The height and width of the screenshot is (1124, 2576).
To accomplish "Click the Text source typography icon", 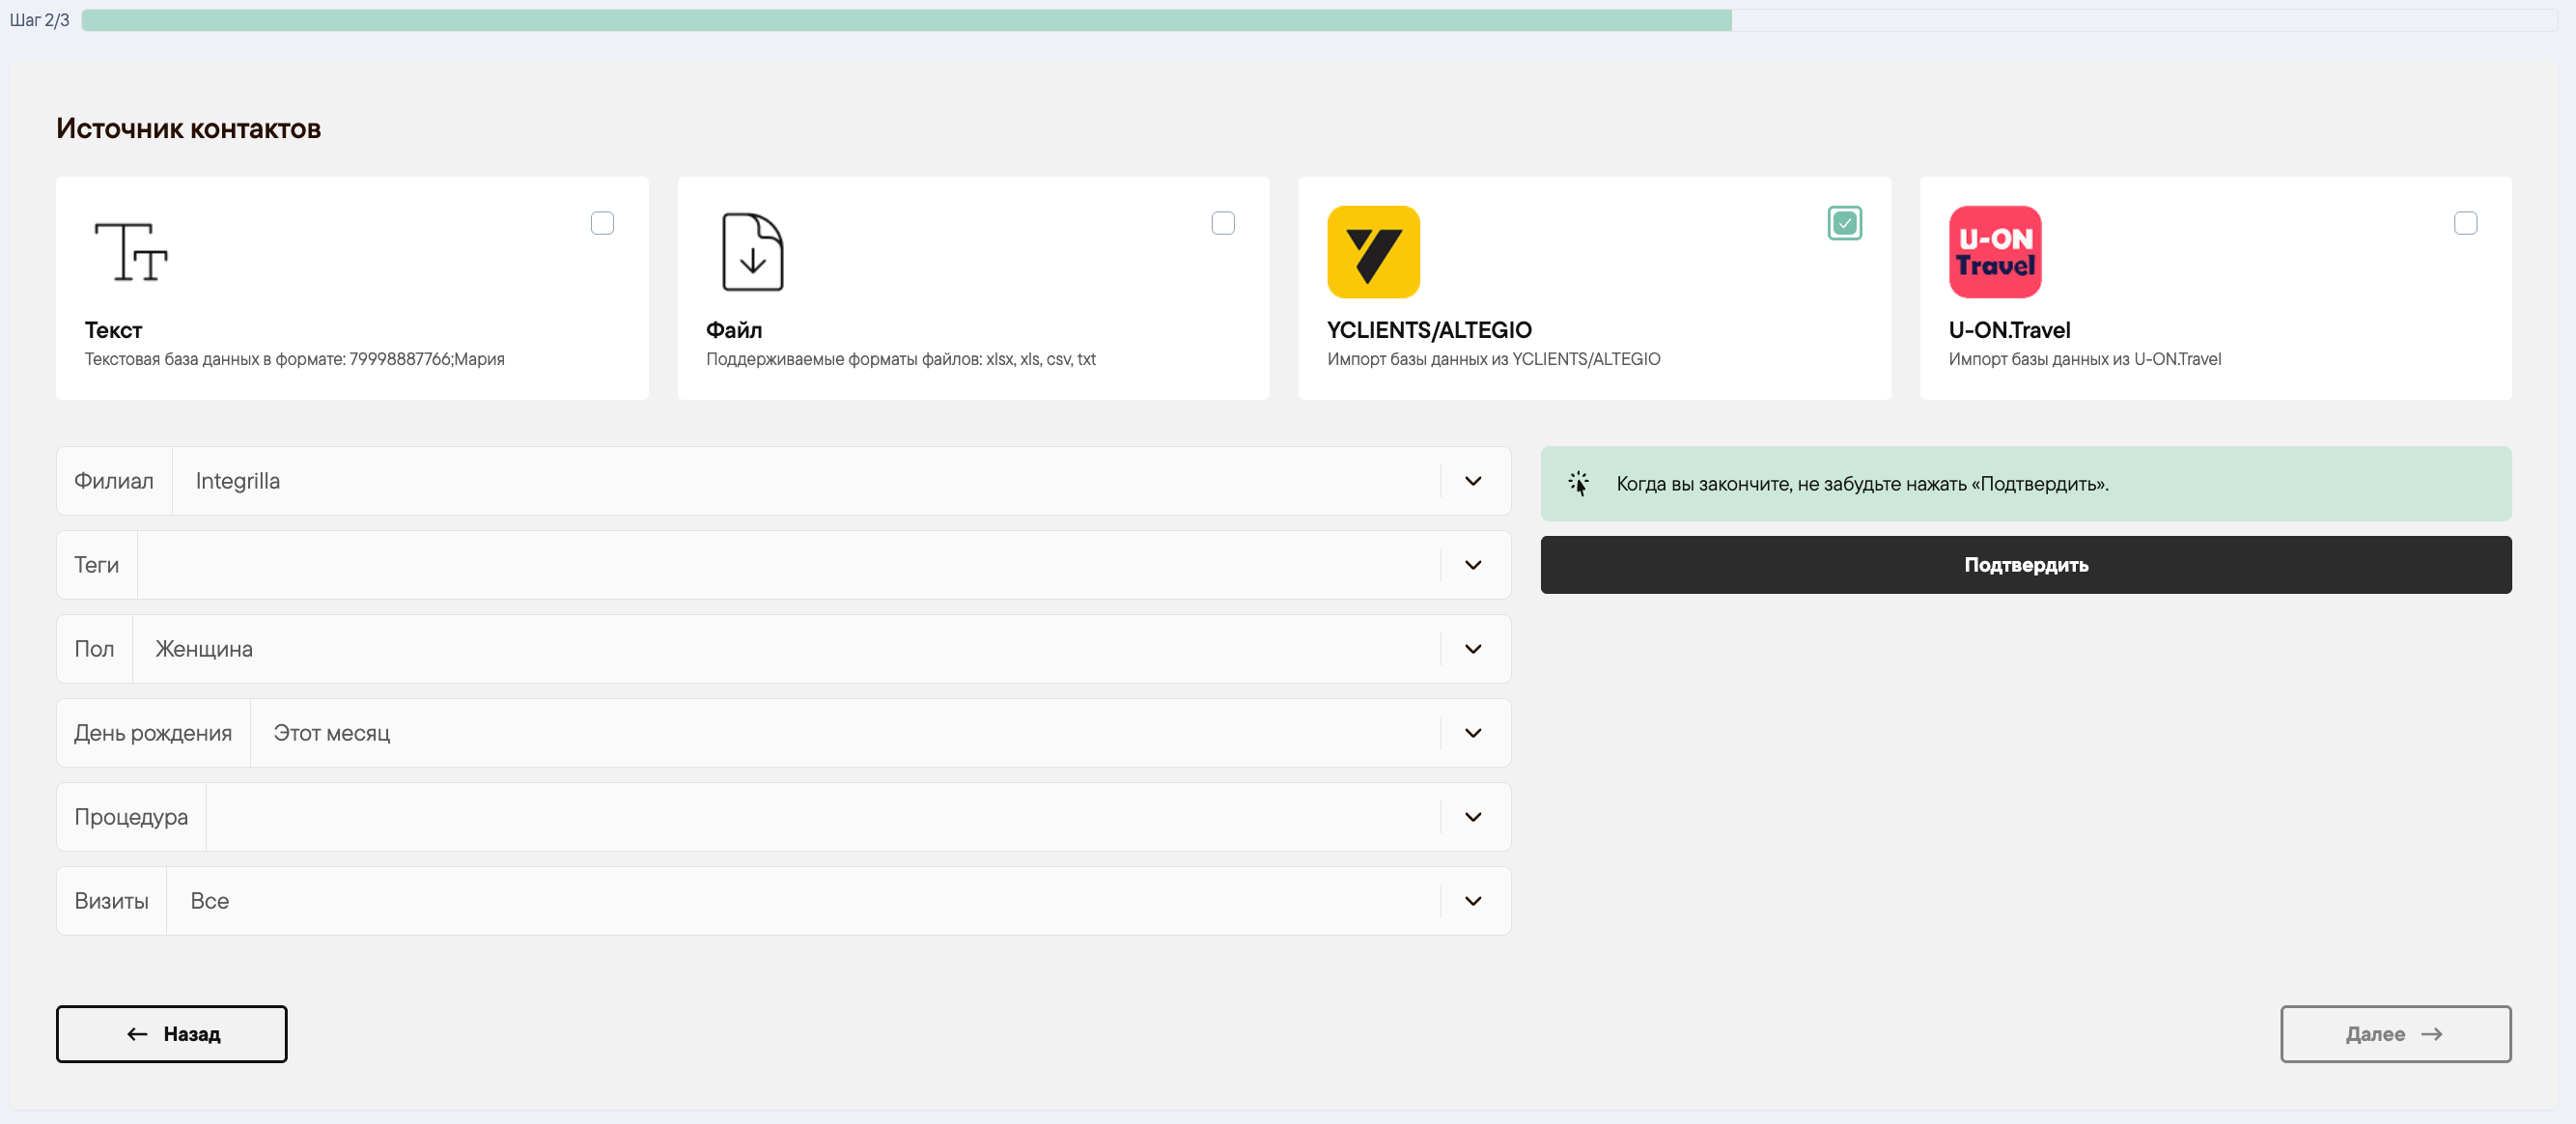I will pos(131,252).
